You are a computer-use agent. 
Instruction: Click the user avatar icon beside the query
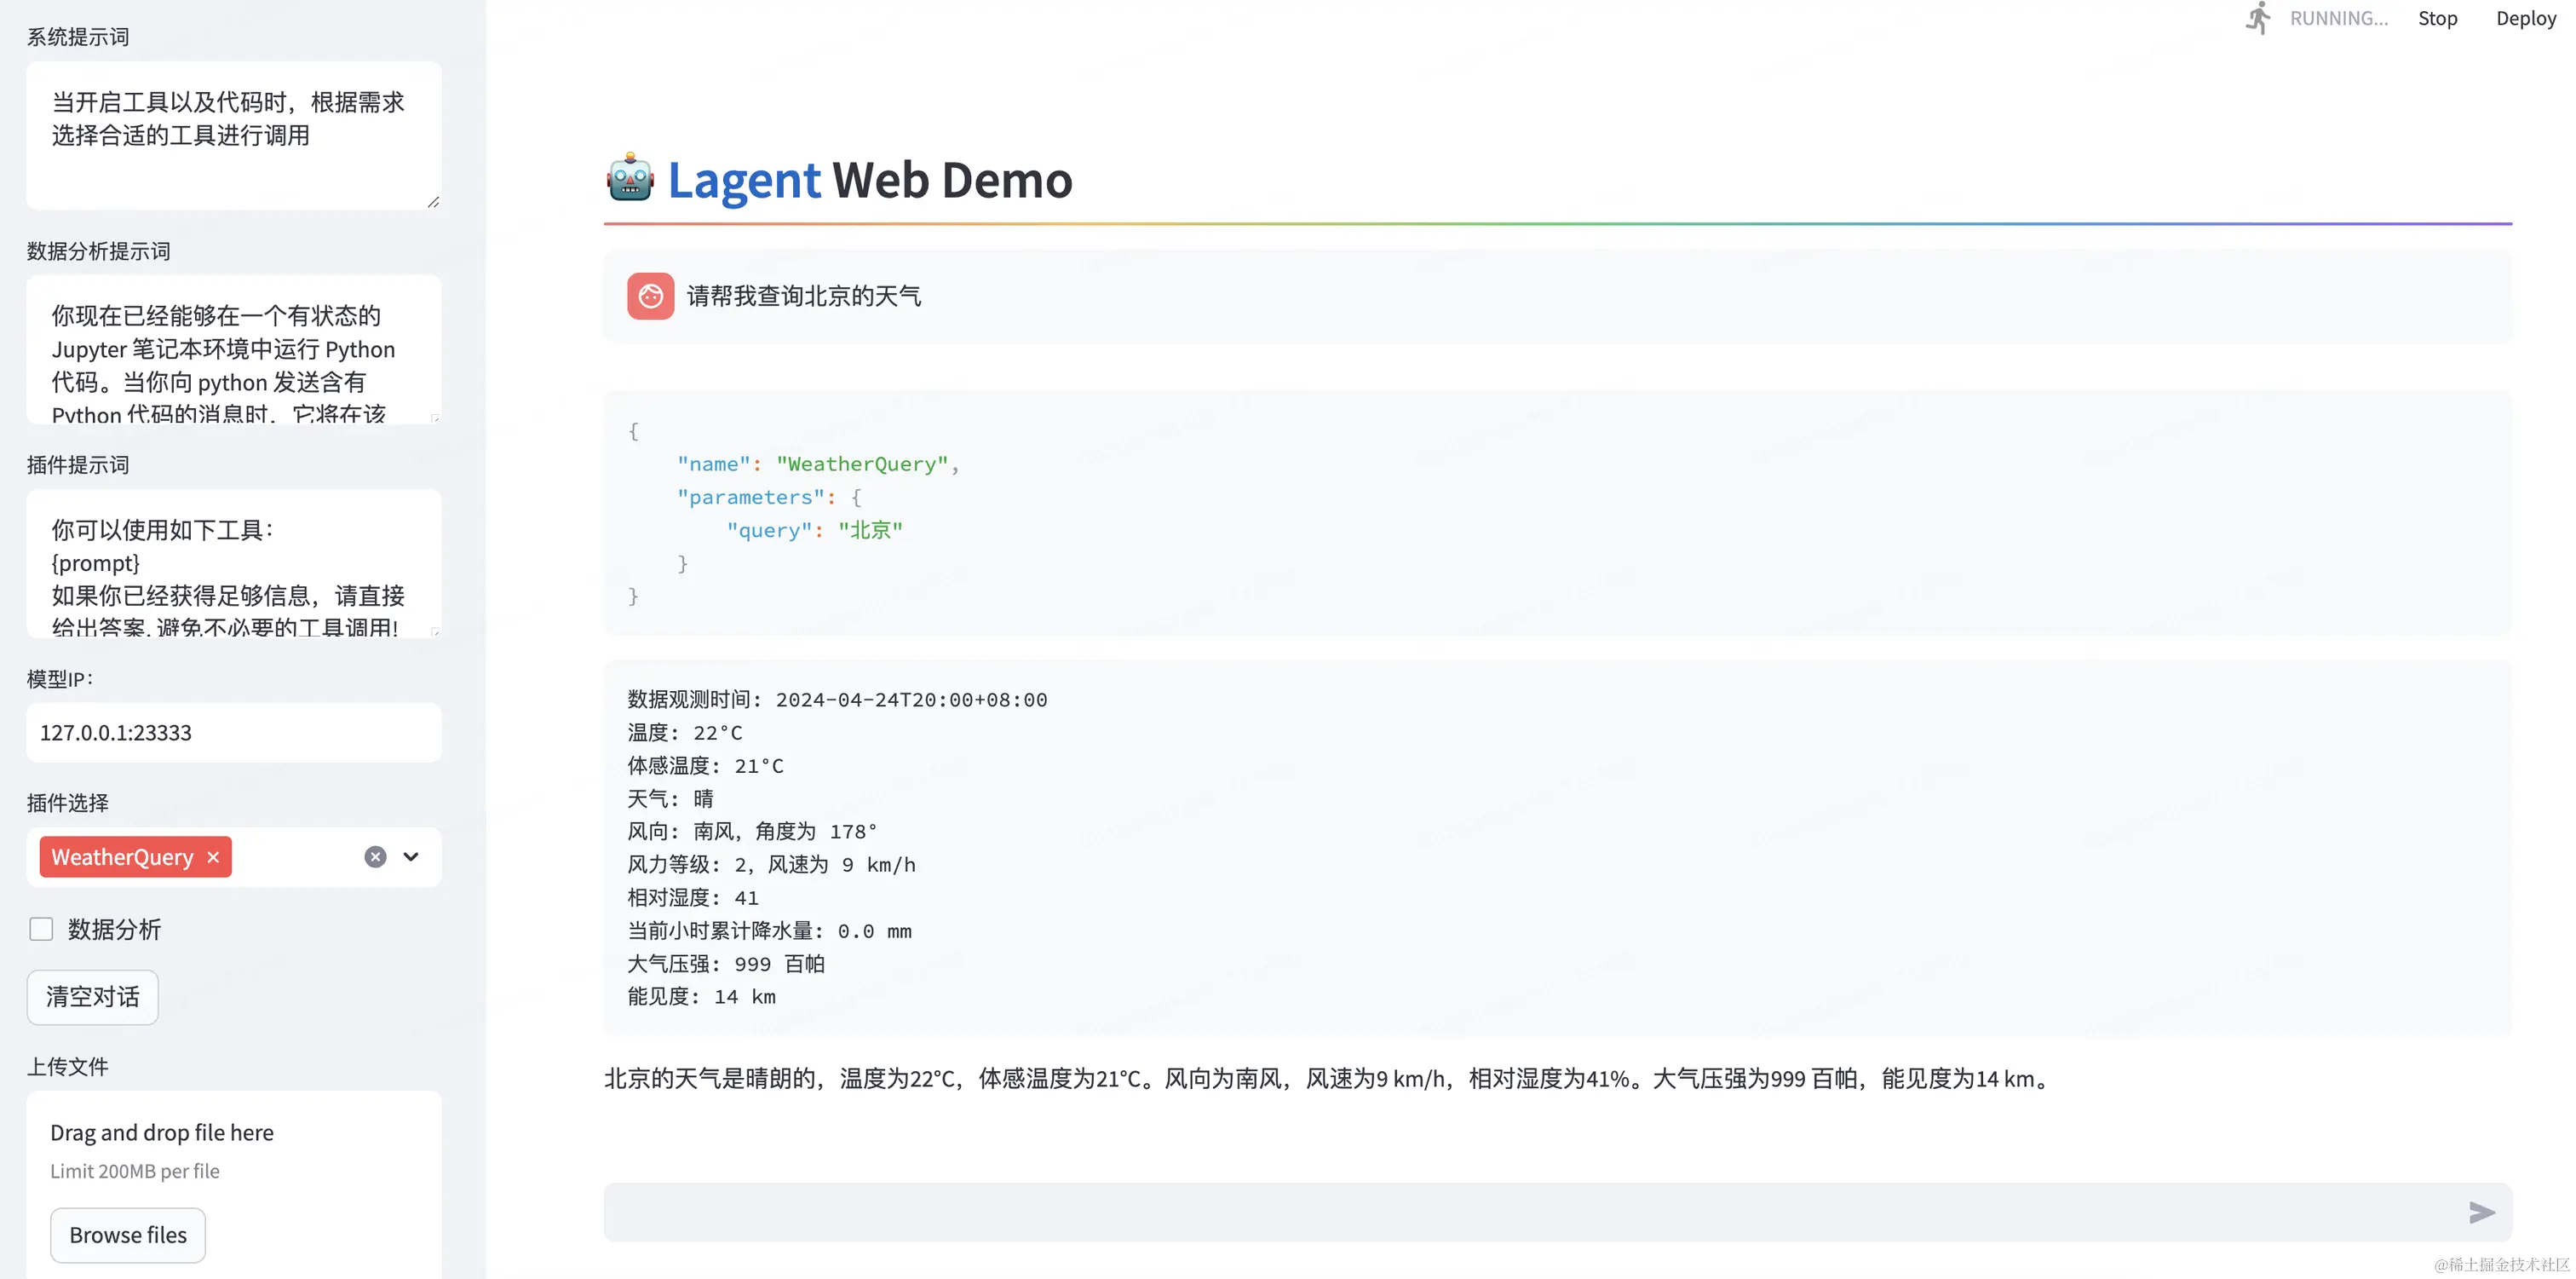(650, 296)
